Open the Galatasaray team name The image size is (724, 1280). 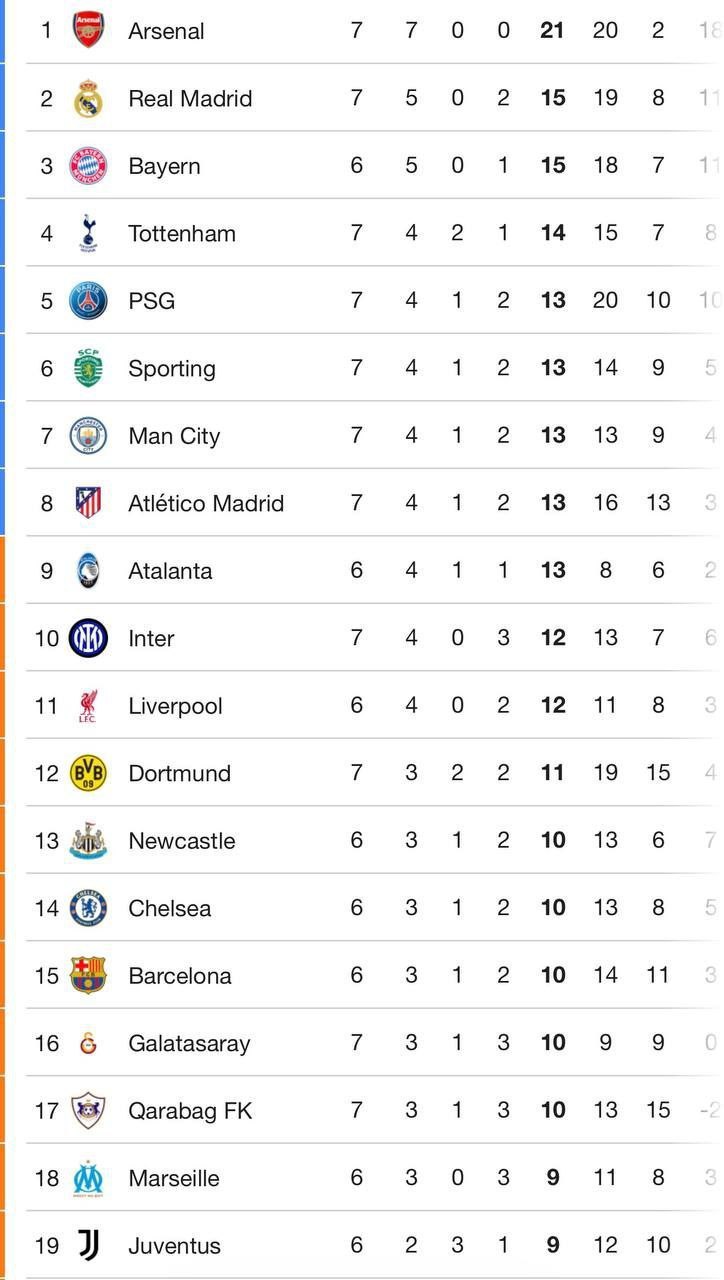(189, 1043)
